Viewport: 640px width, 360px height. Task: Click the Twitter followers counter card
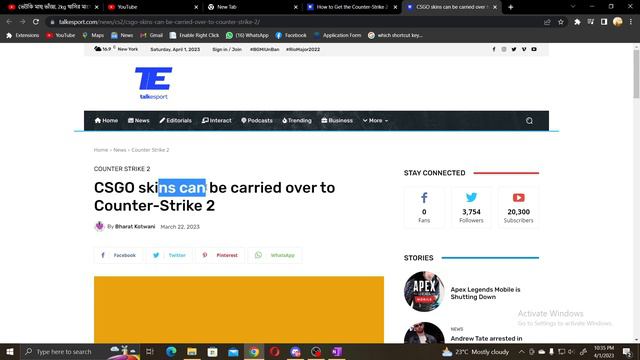471,207
